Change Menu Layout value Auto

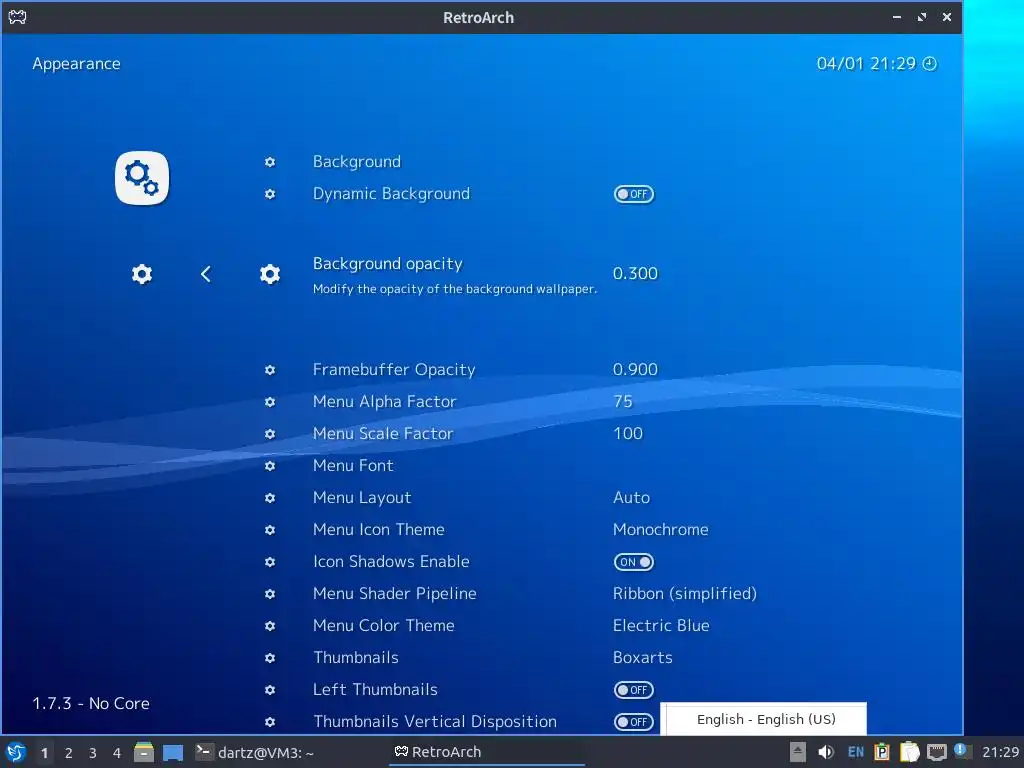pyautogui.click(x=632, y=498)
